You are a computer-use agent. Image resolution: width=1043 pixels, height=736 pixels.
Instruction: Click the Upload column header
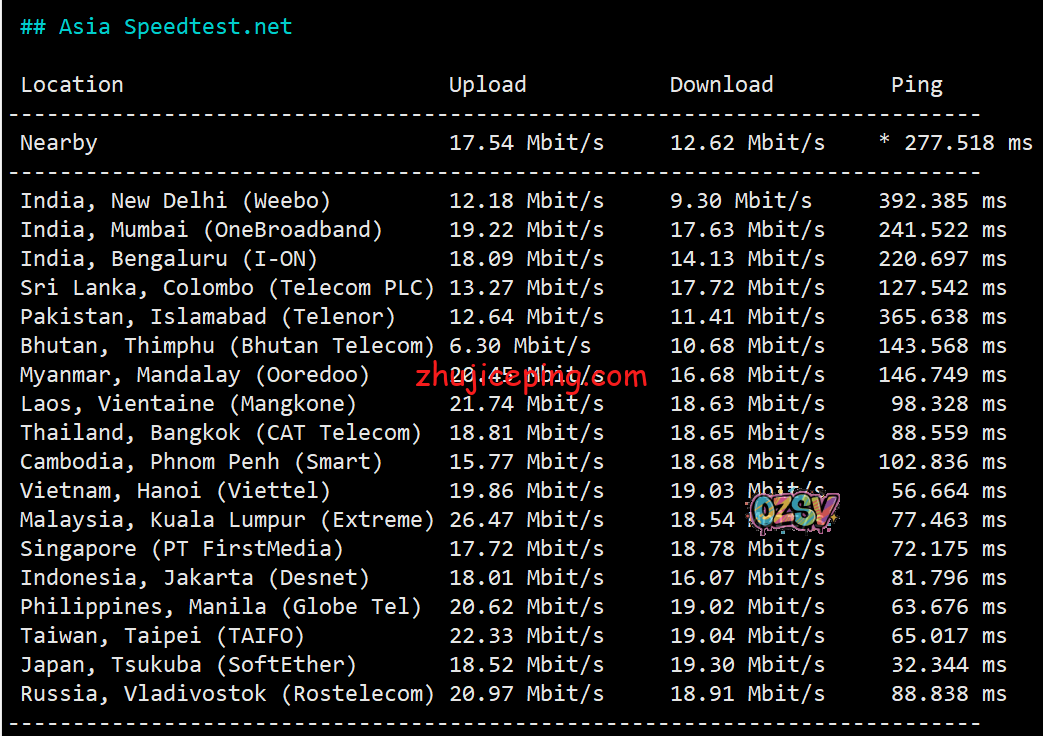pyautogui.click(x=487, y=85)
